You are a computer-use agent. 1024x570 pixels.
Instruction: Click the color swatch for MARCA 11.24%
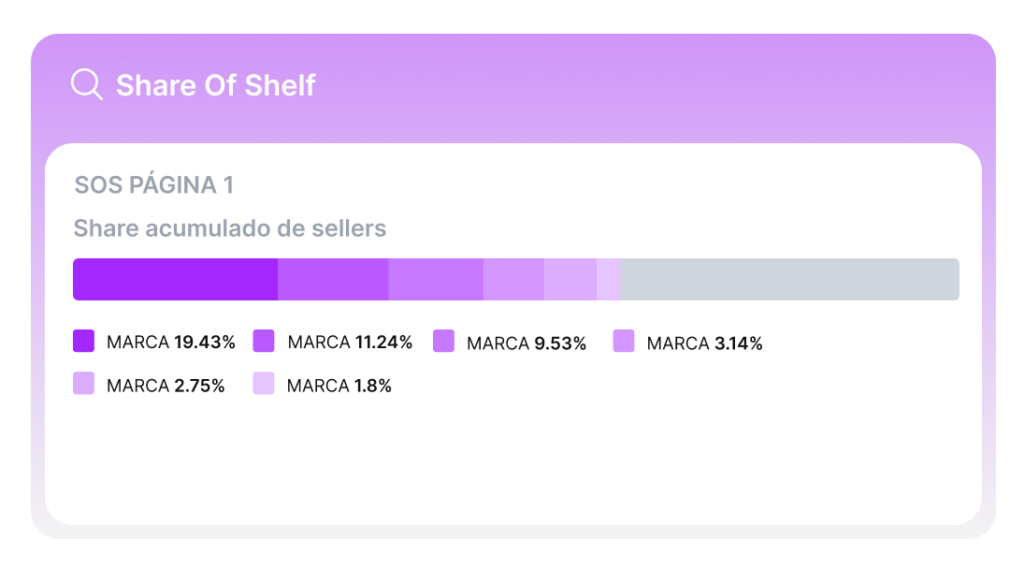point(264,341)
